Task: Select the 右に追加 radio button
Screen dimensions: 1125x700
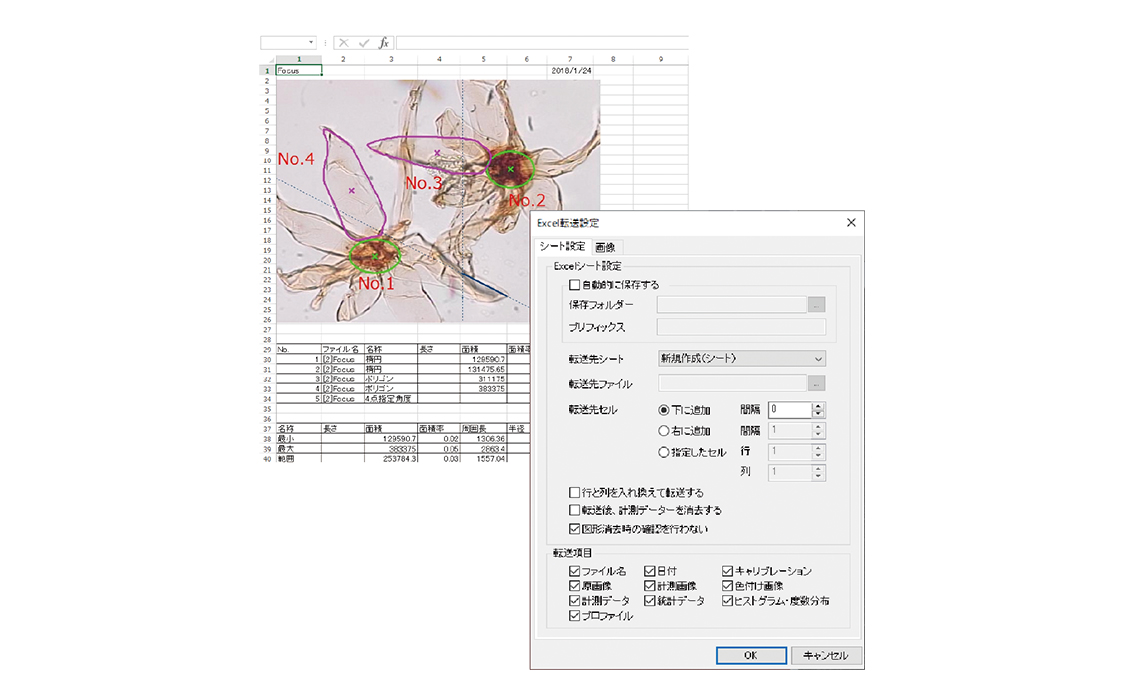Action: [664, 431]
